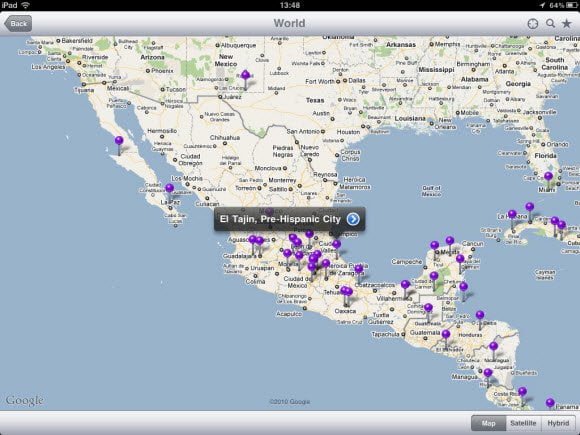The width and height of the screenshot is (580, 435).
Task: Tap the Back button
Action: point(18,24)
